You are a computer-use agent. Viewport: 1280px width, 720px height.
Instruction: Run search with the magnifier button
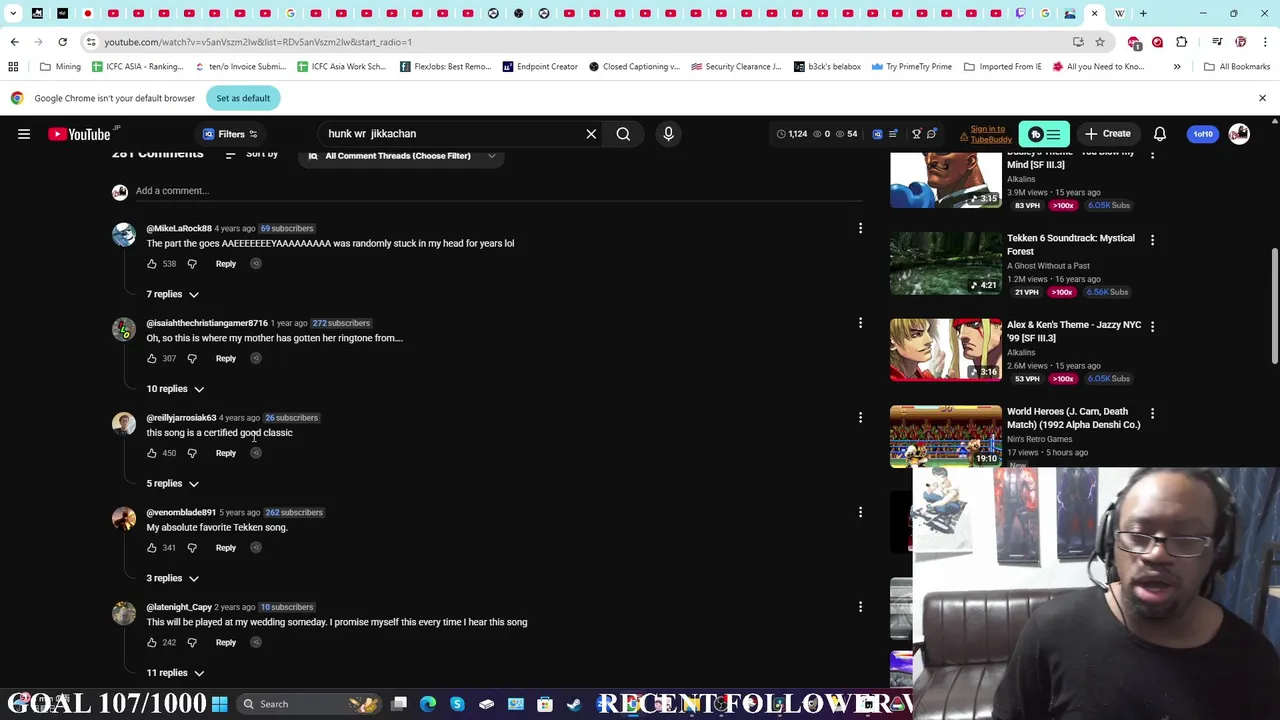click(x=623, y=134)
